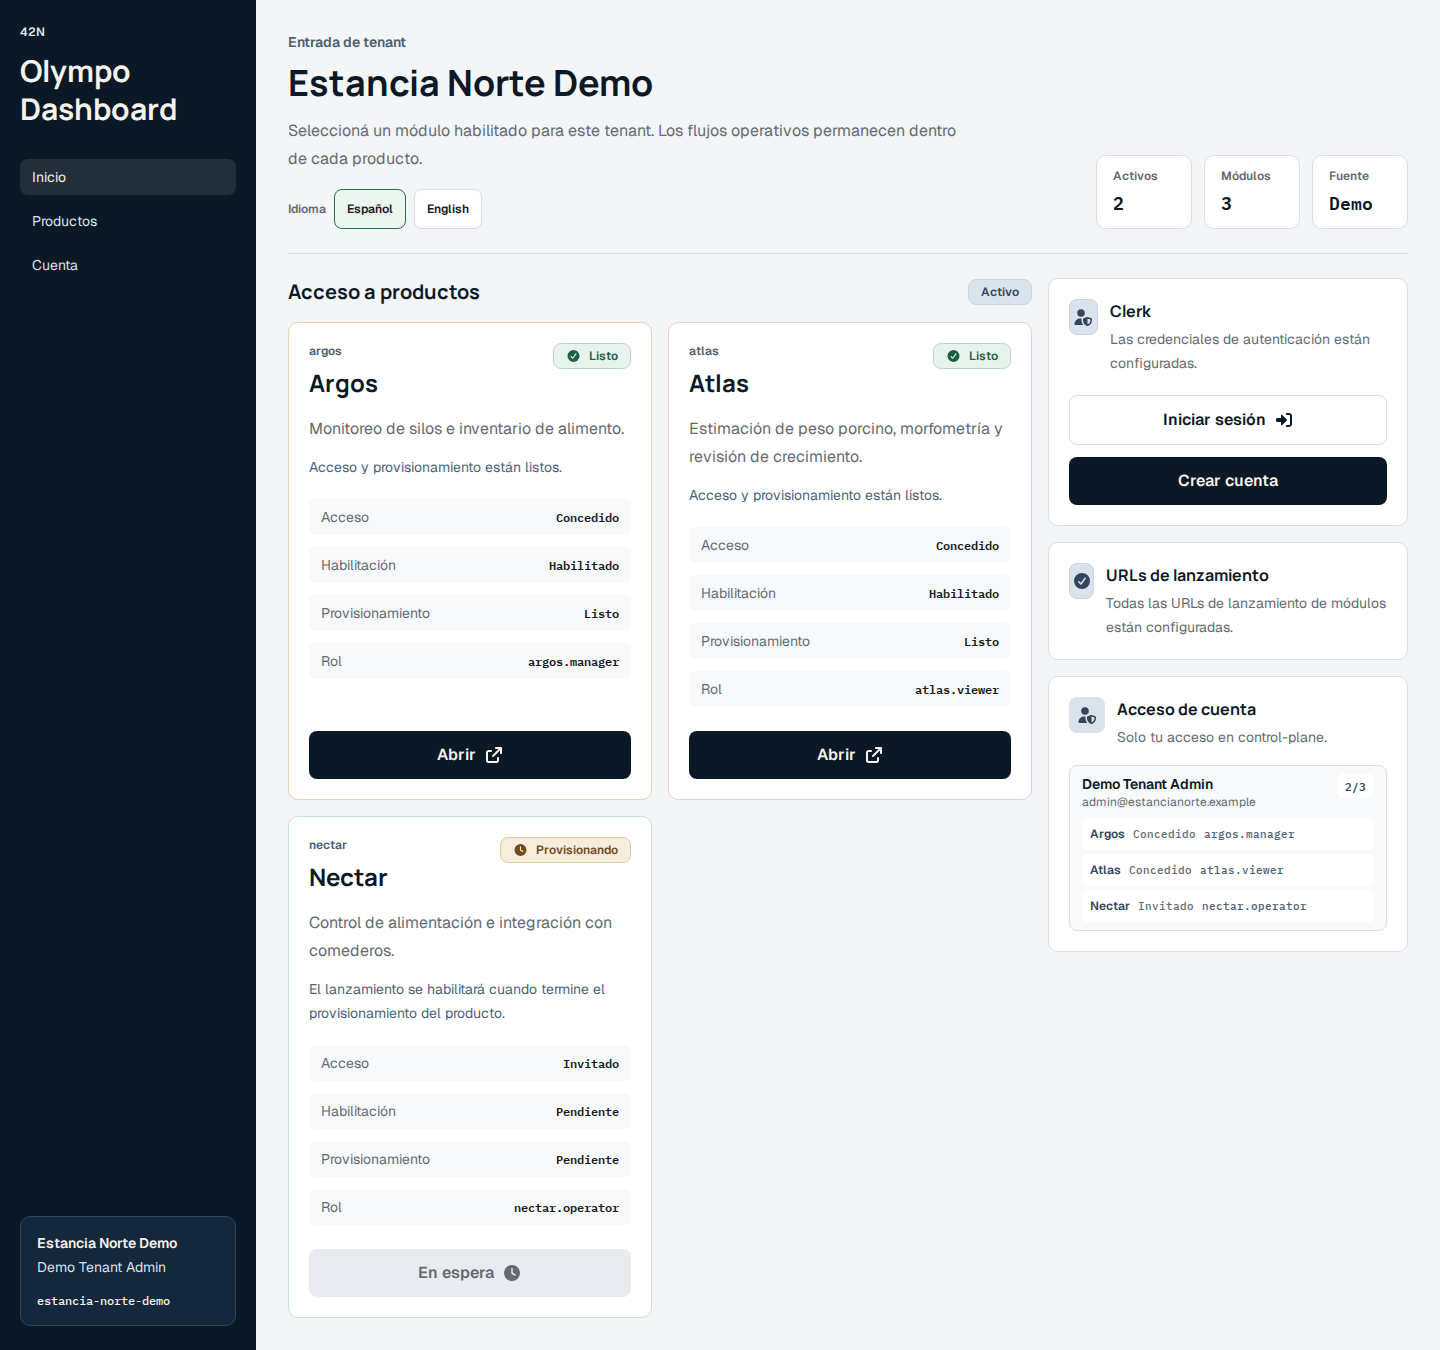Click Atlas Provisionamiento Listo row

click(850, 641)
